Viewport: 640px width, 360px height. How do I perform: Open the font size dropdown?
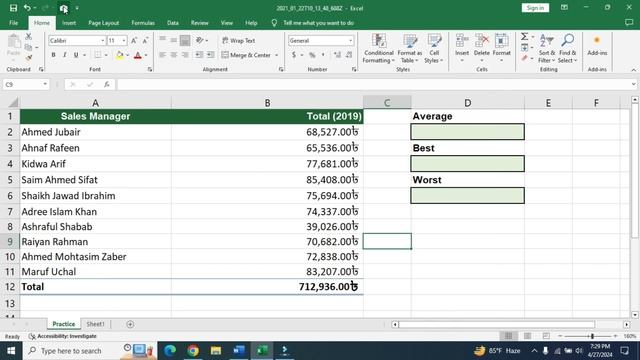point(124,40)
